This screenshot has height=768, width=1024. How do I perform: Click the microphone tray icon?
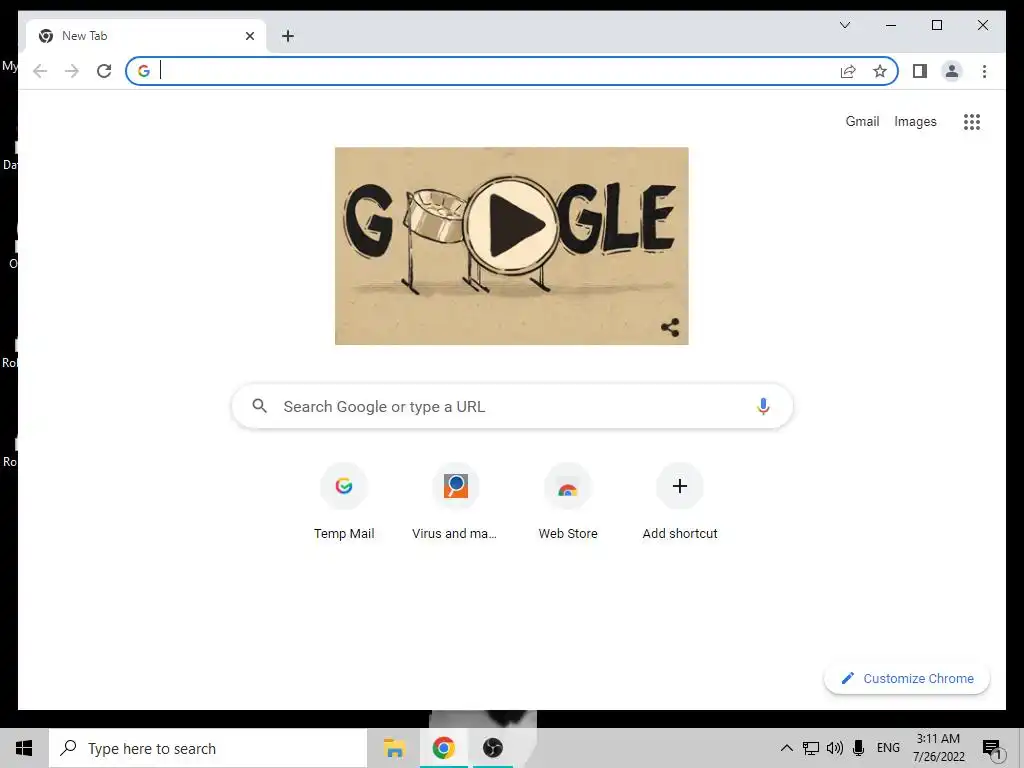[x=859, y=748]
